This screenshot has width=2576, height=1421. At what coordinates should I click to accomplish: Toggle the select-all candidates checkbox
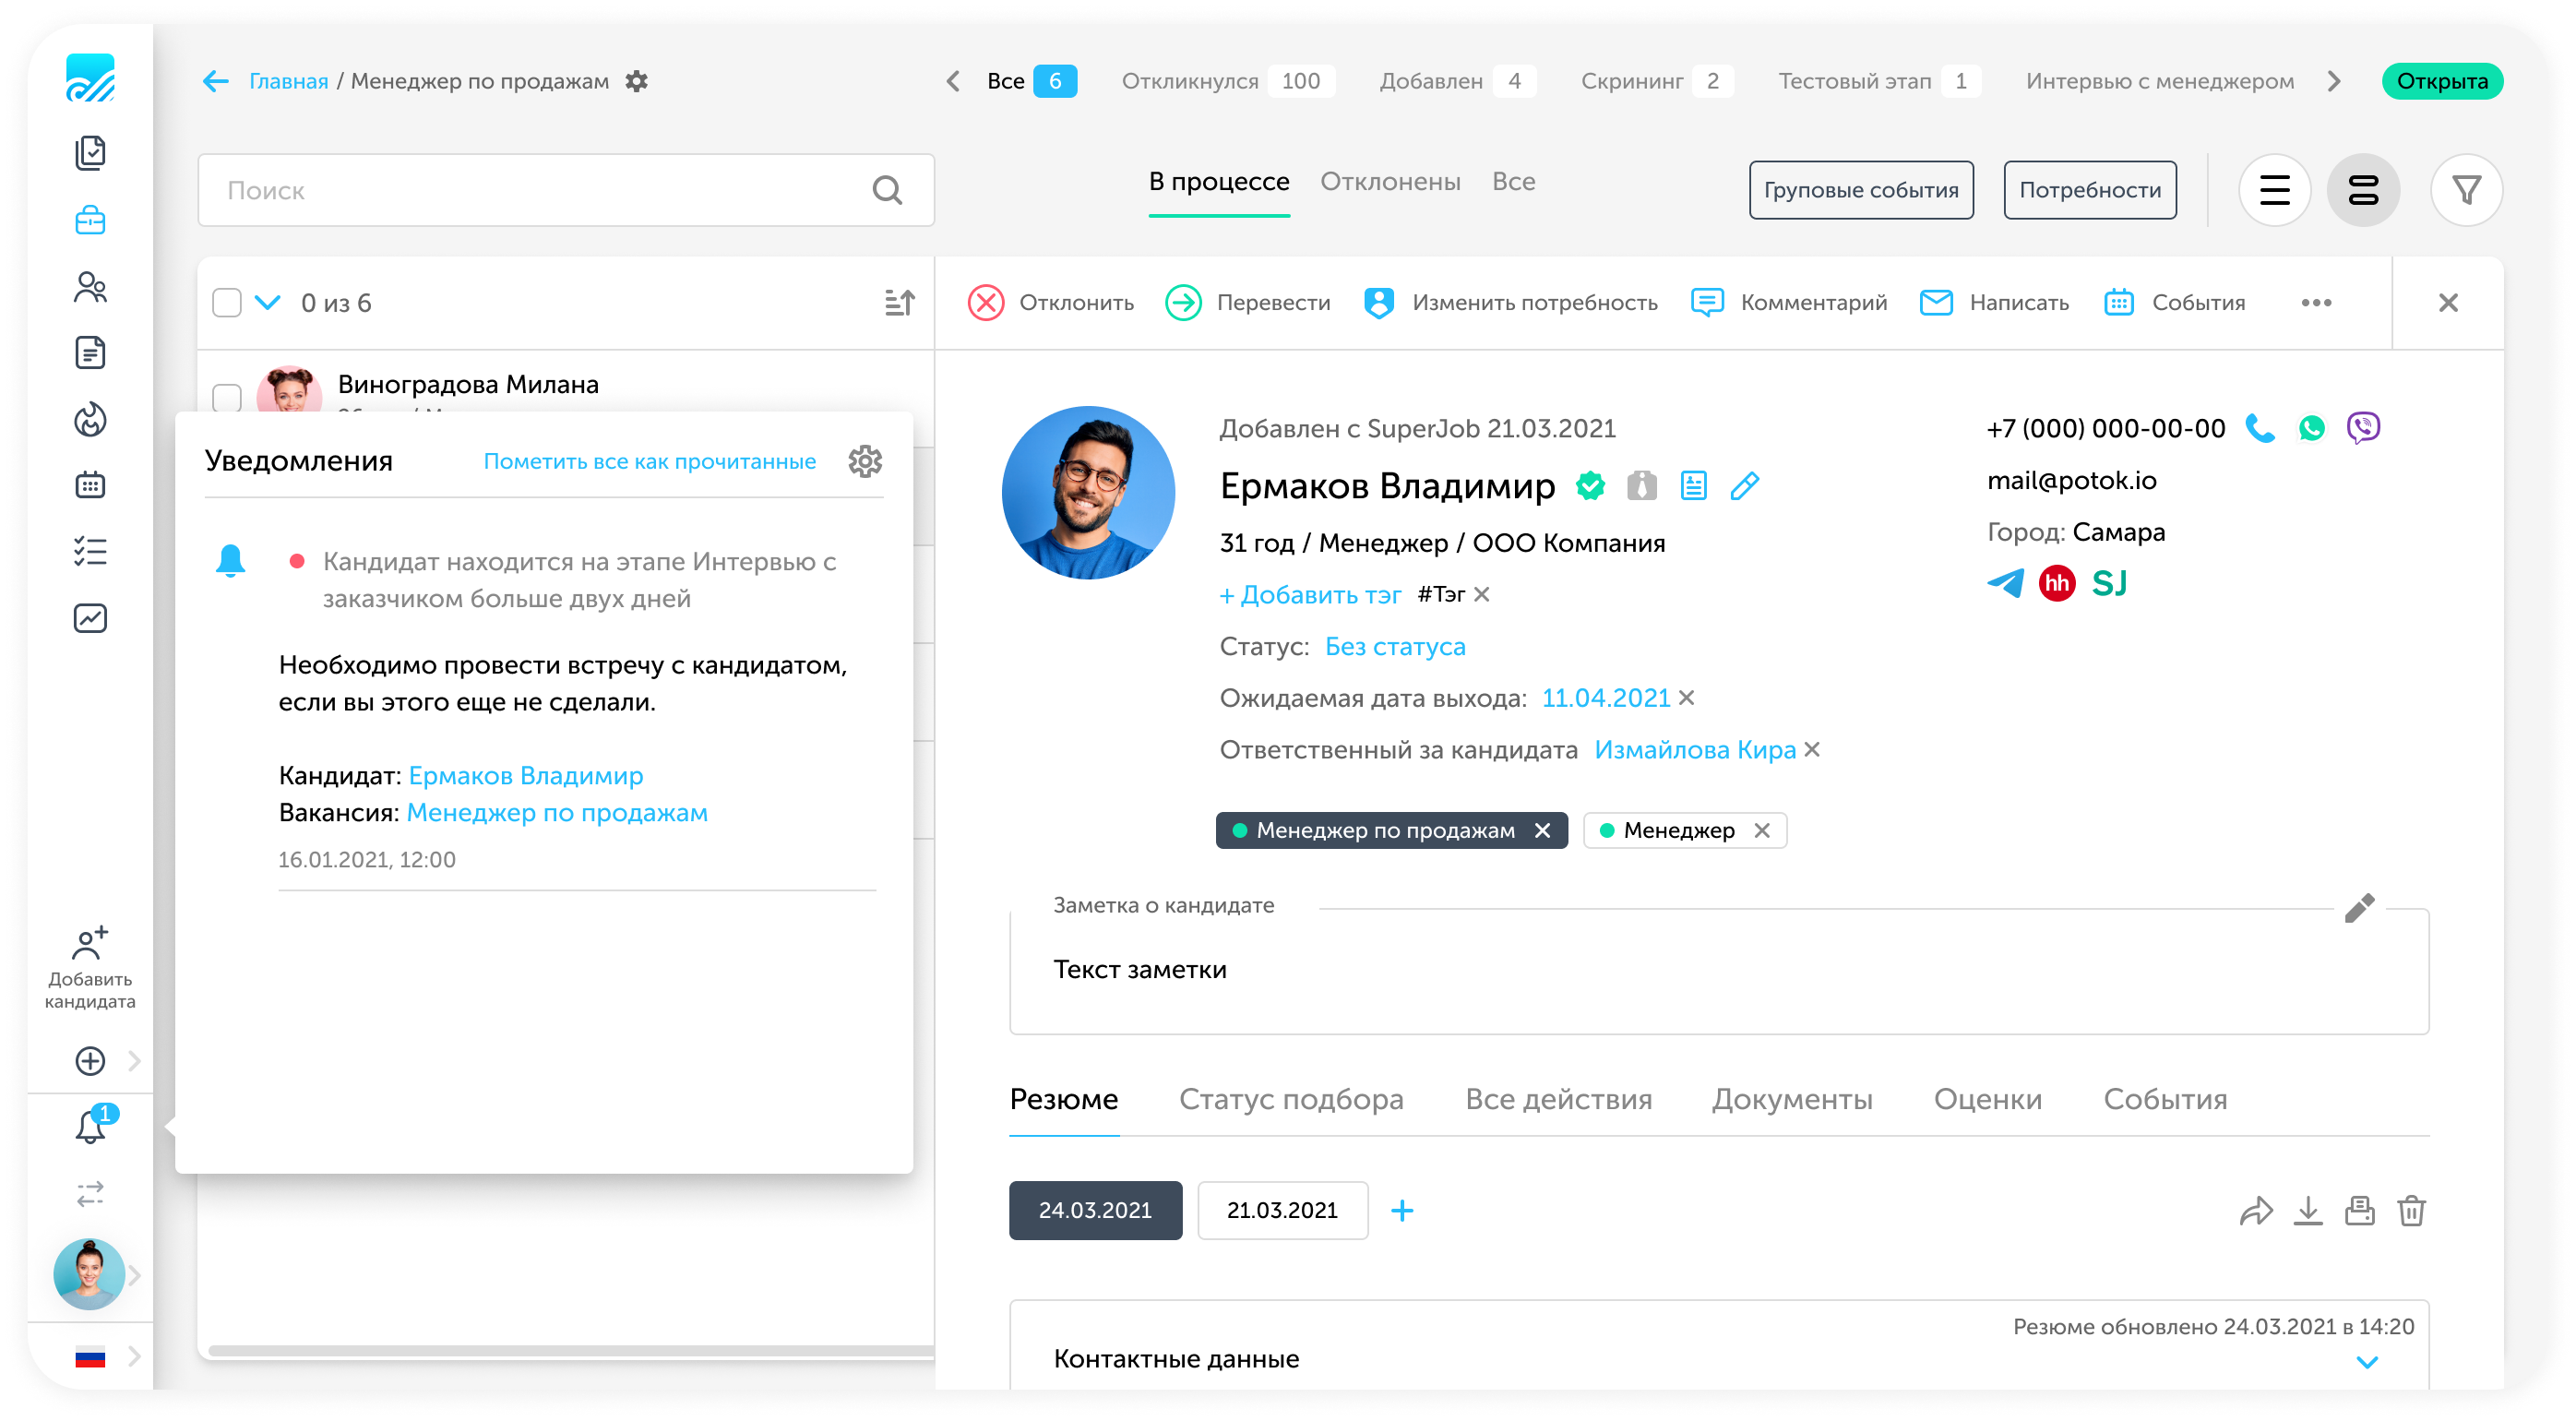(227, 302)
